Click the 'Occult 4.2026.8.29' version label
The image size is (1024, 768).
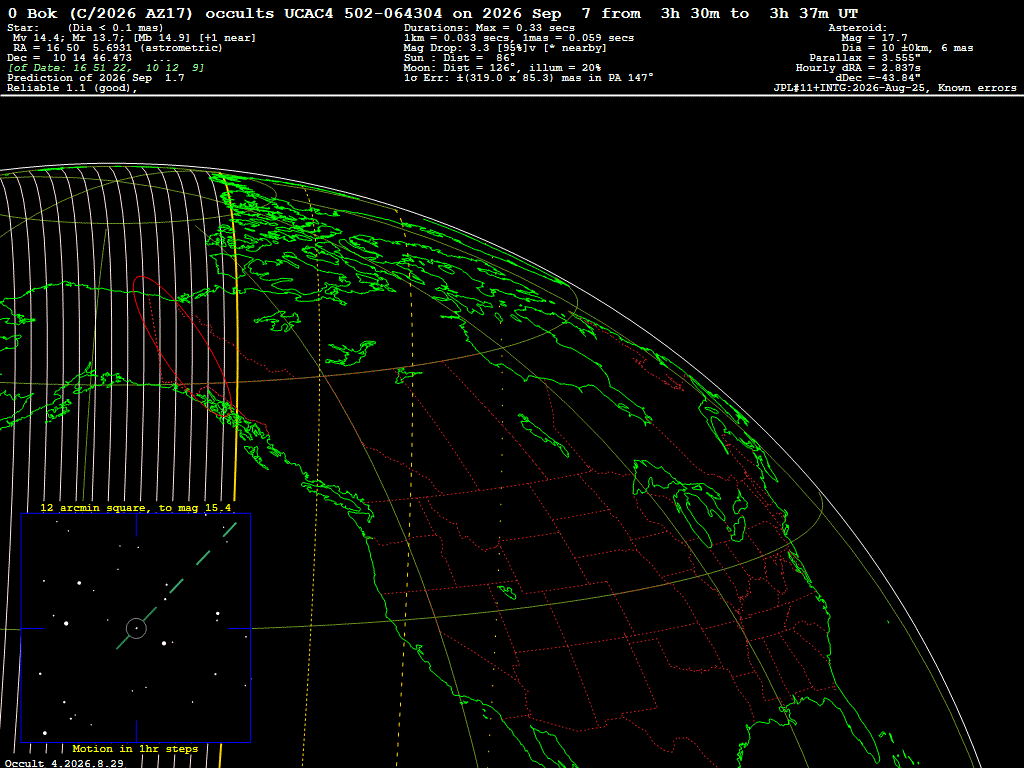point(64,763)
